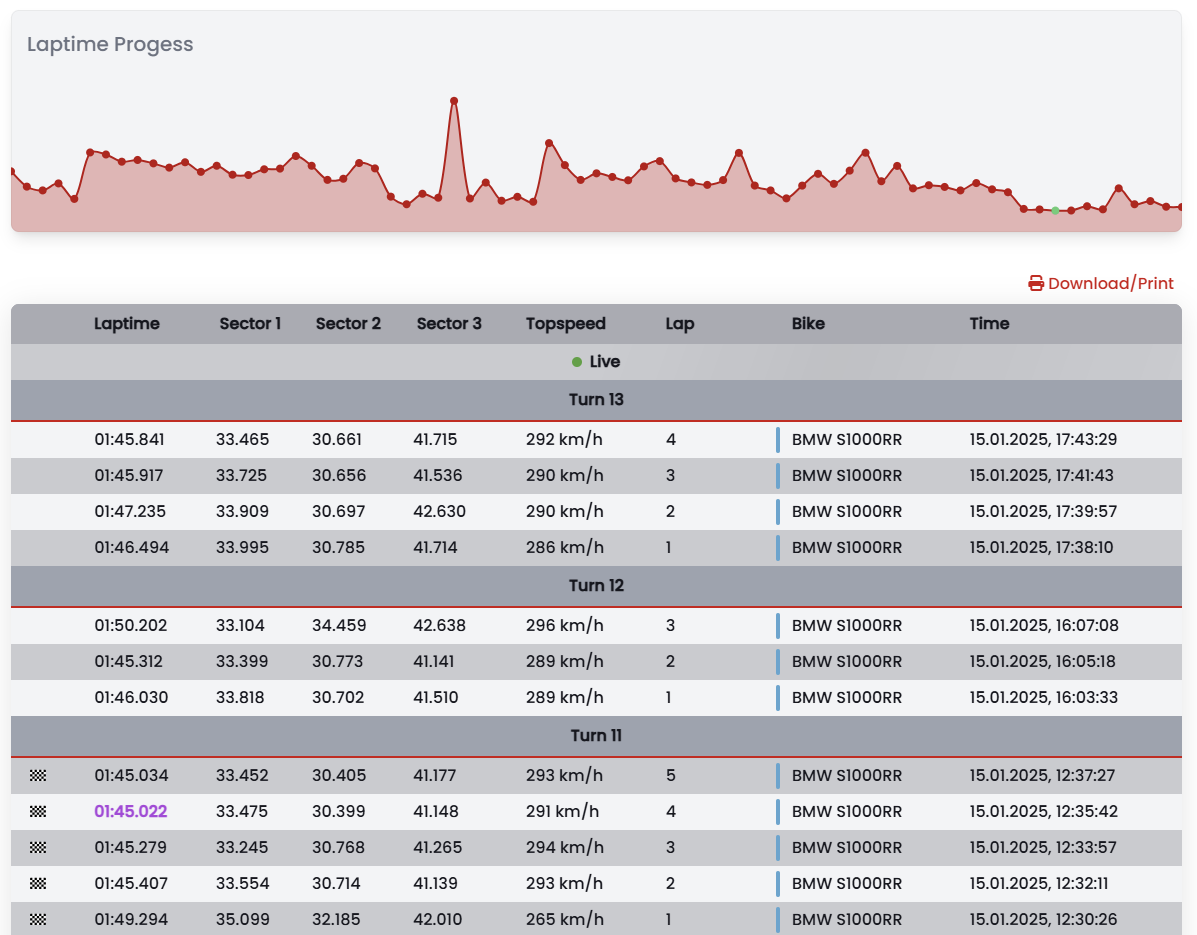Image resolution: width=1197 pixels, height=935 pixels.
Task: Select the 01:50.202 laptime in Turn 12
Action: (131, 626)
